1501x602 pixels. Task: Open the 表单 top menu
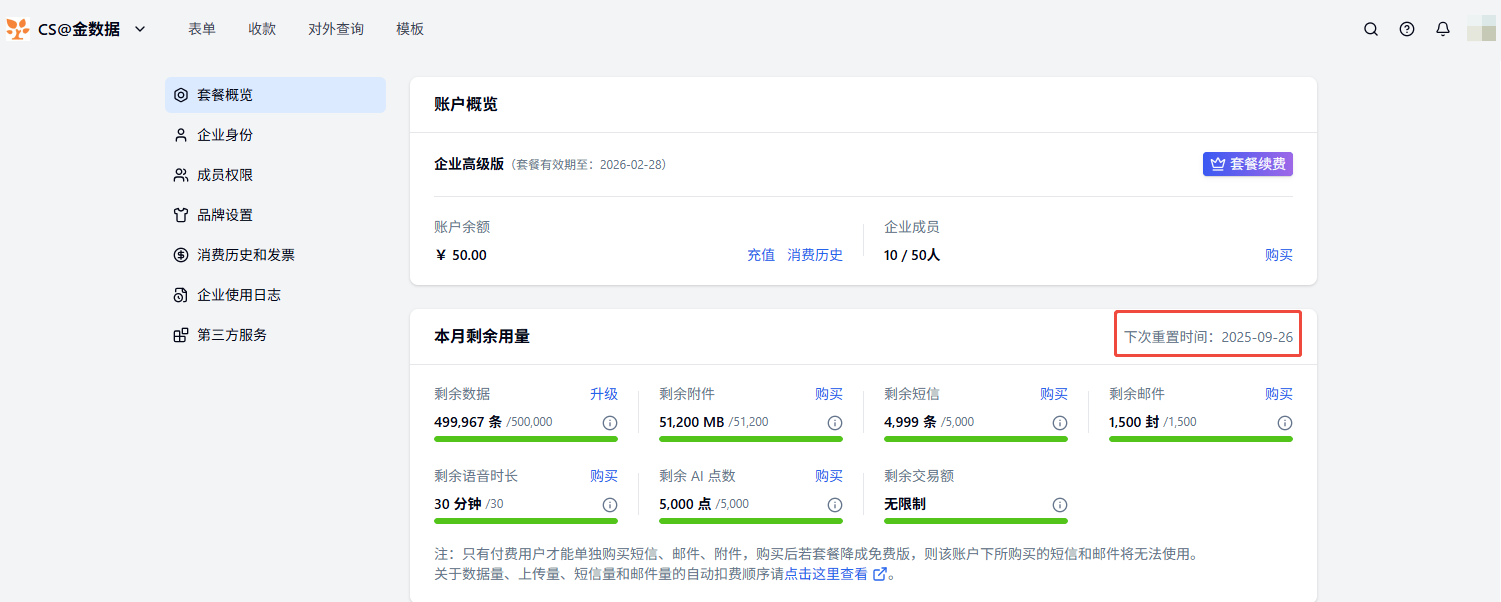202,29
